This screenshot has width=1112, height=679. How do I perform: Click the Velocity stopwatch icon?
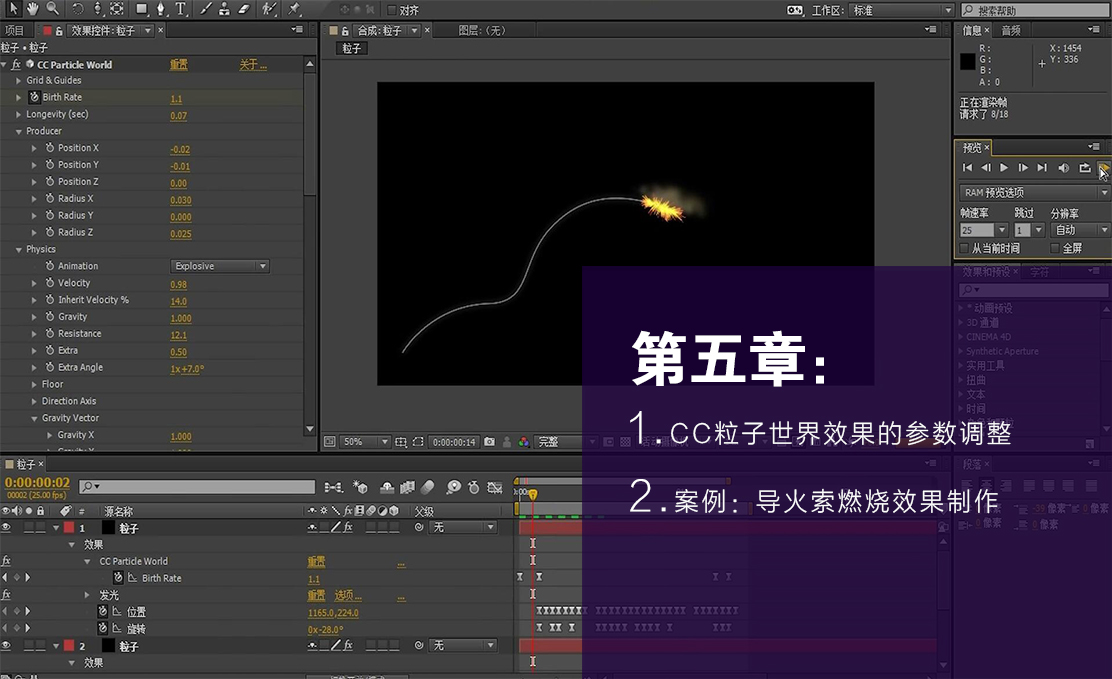click(x=50, y=282)
